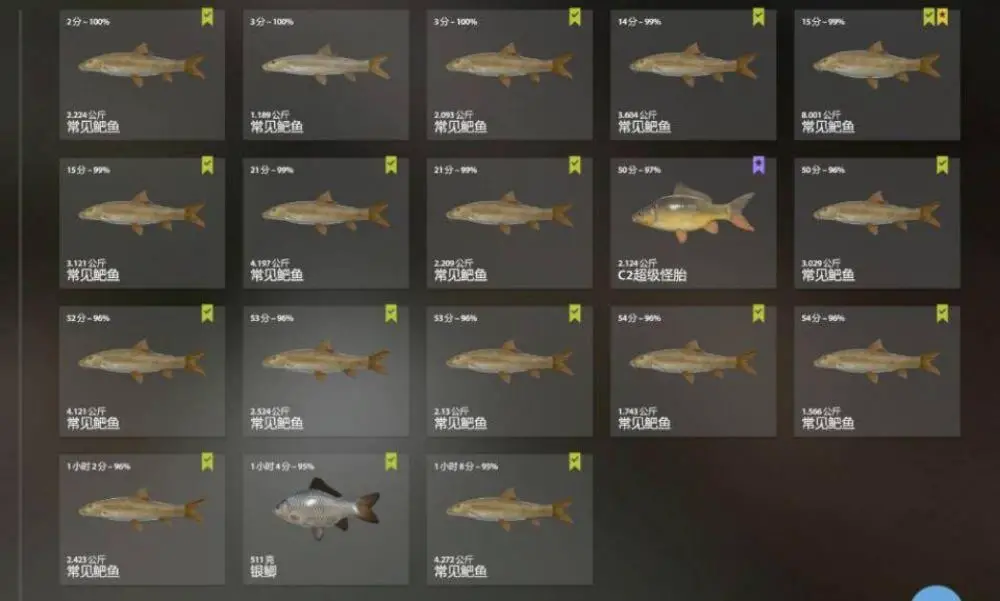The height and width of the screenshot is (601, 1000).
Task: Click the 2.524公斤 常见鲃鱼 card
Action: point(326,371)
